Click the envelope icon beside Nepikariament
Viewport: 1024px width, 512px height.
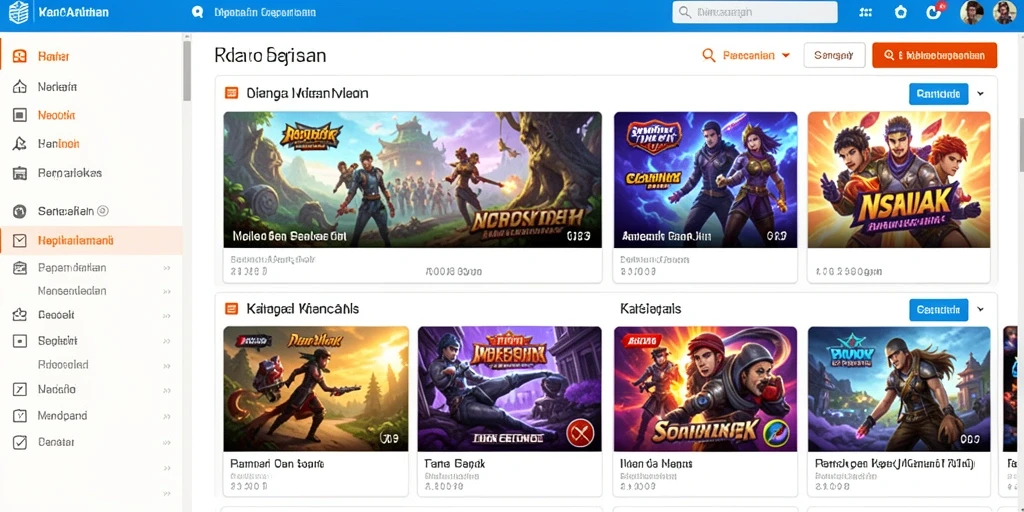pos(20,241)
